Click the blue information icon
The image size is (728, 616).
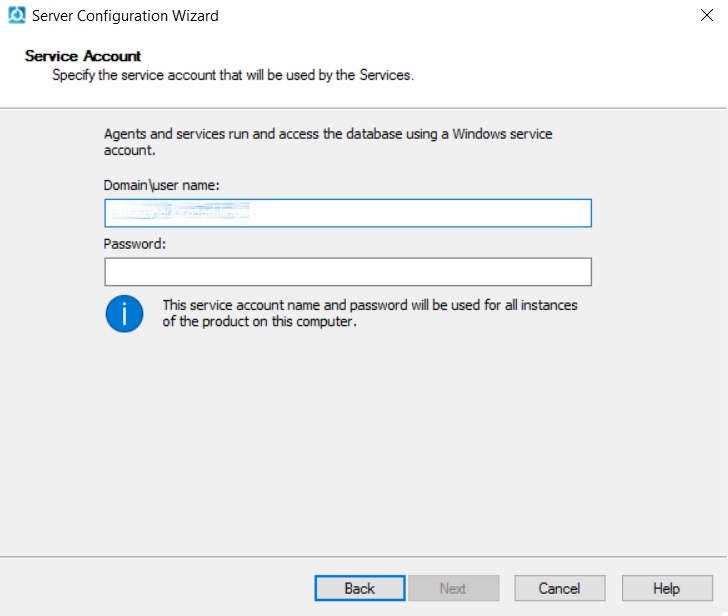click(124, 313)
